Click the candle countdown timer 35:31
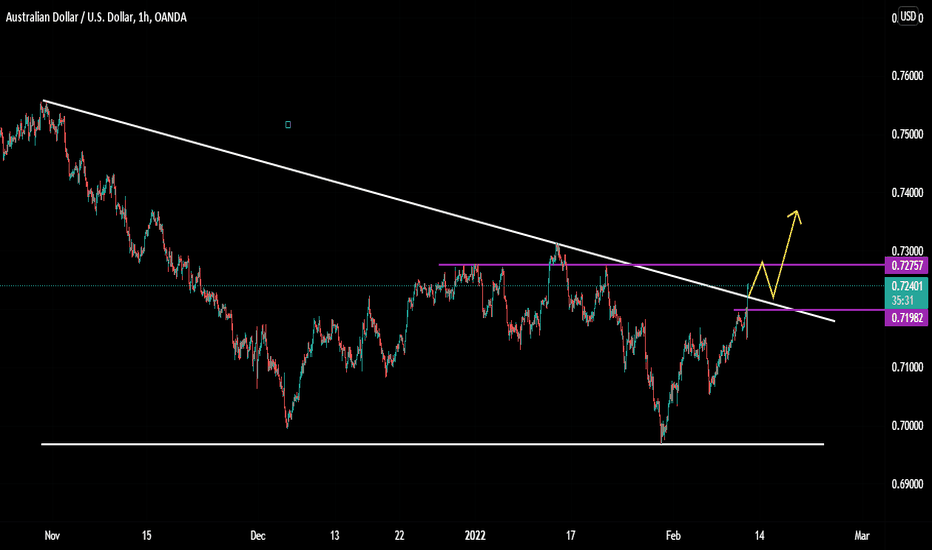The image size is (932, 550). 902,301
